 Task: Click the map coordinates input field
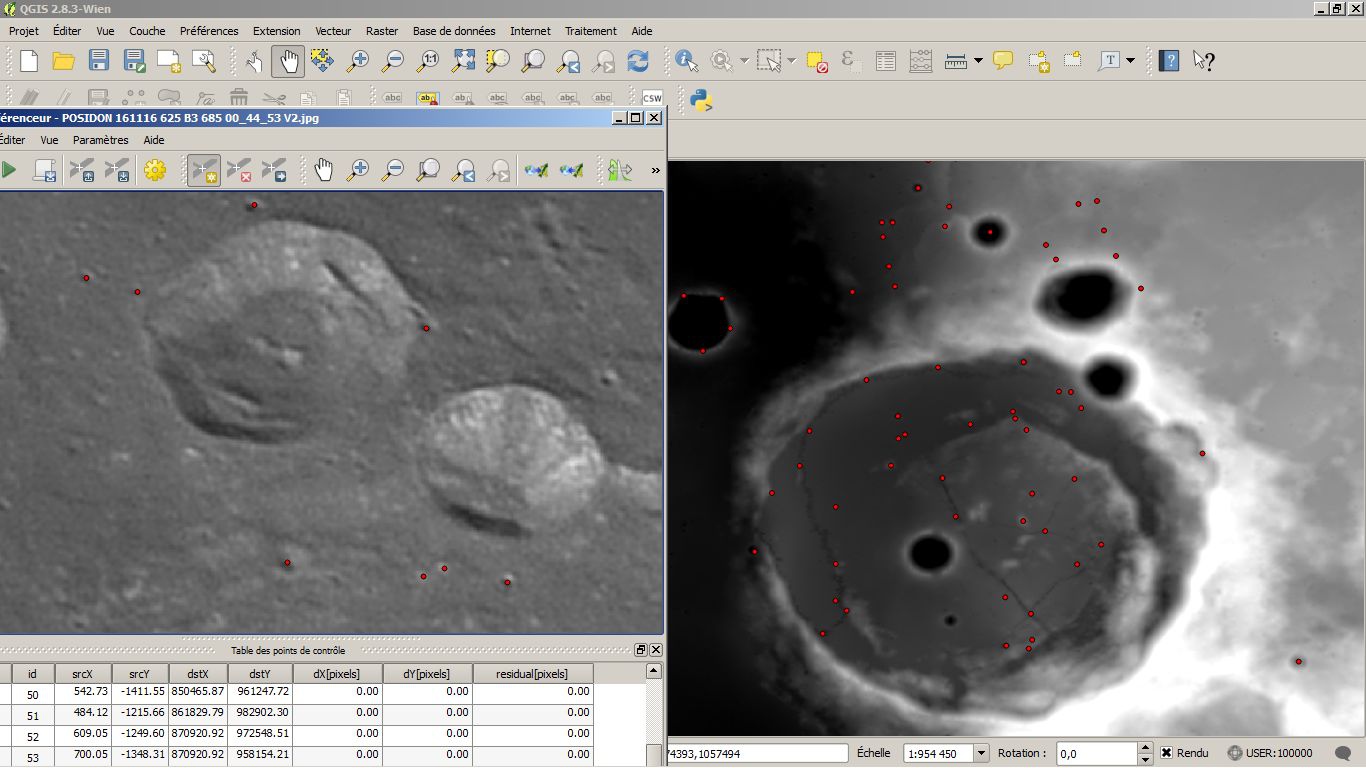pyautogui.click(x=757, y=753)
